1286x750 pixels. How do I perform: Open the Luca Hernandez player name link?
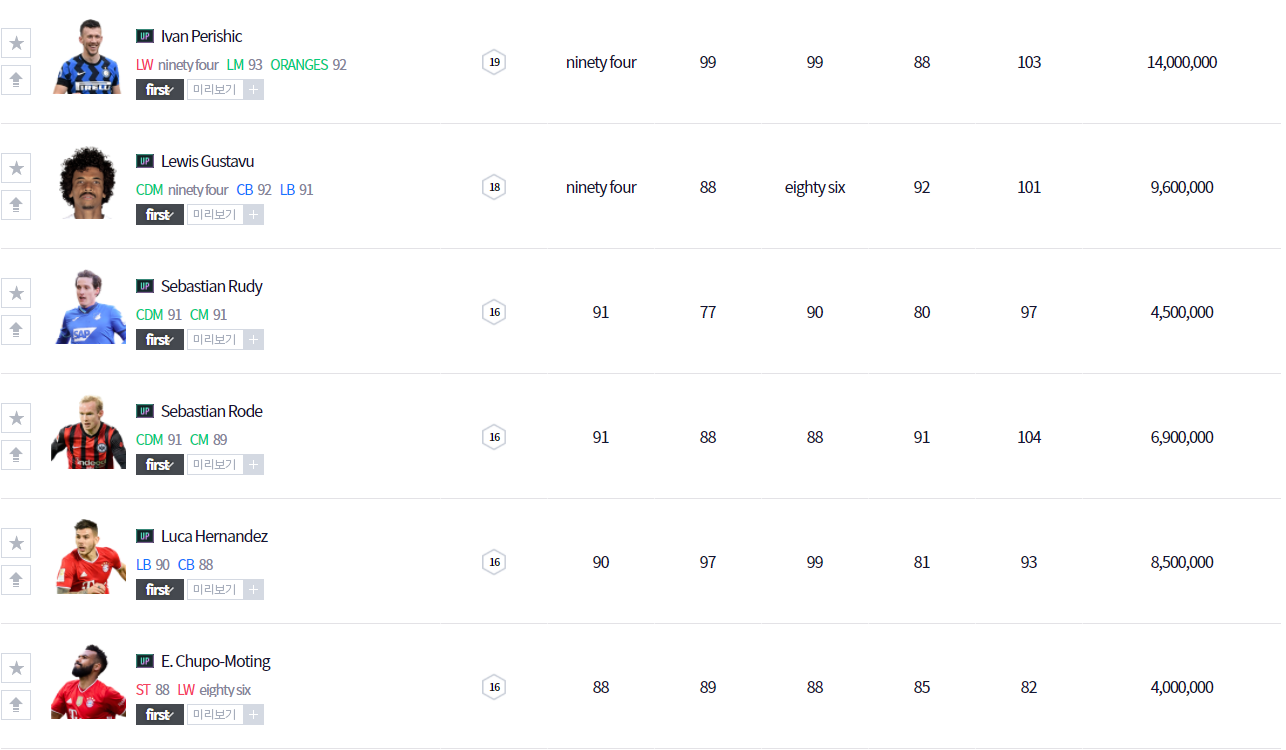click(x=214, y=536)
